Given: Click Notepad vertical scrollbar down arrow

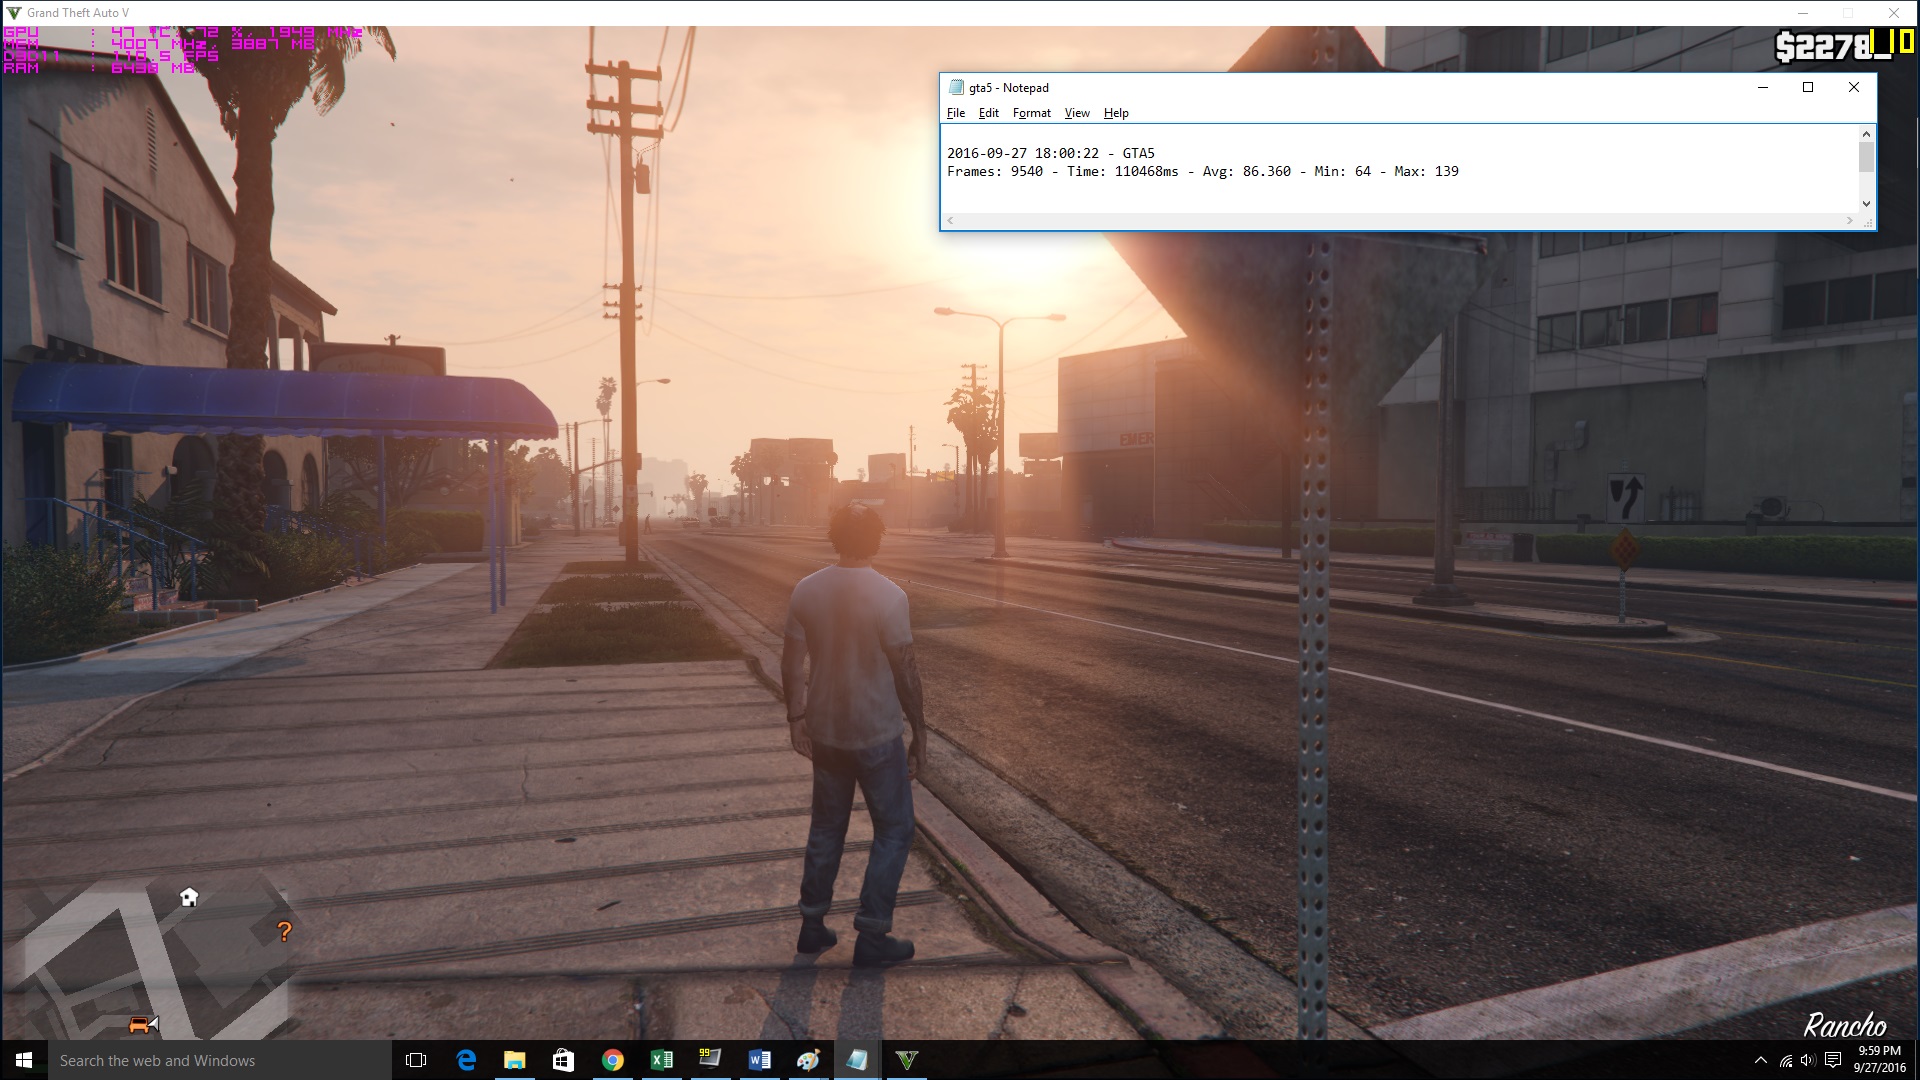Looking at the screenshot, I should [1866, 204].
